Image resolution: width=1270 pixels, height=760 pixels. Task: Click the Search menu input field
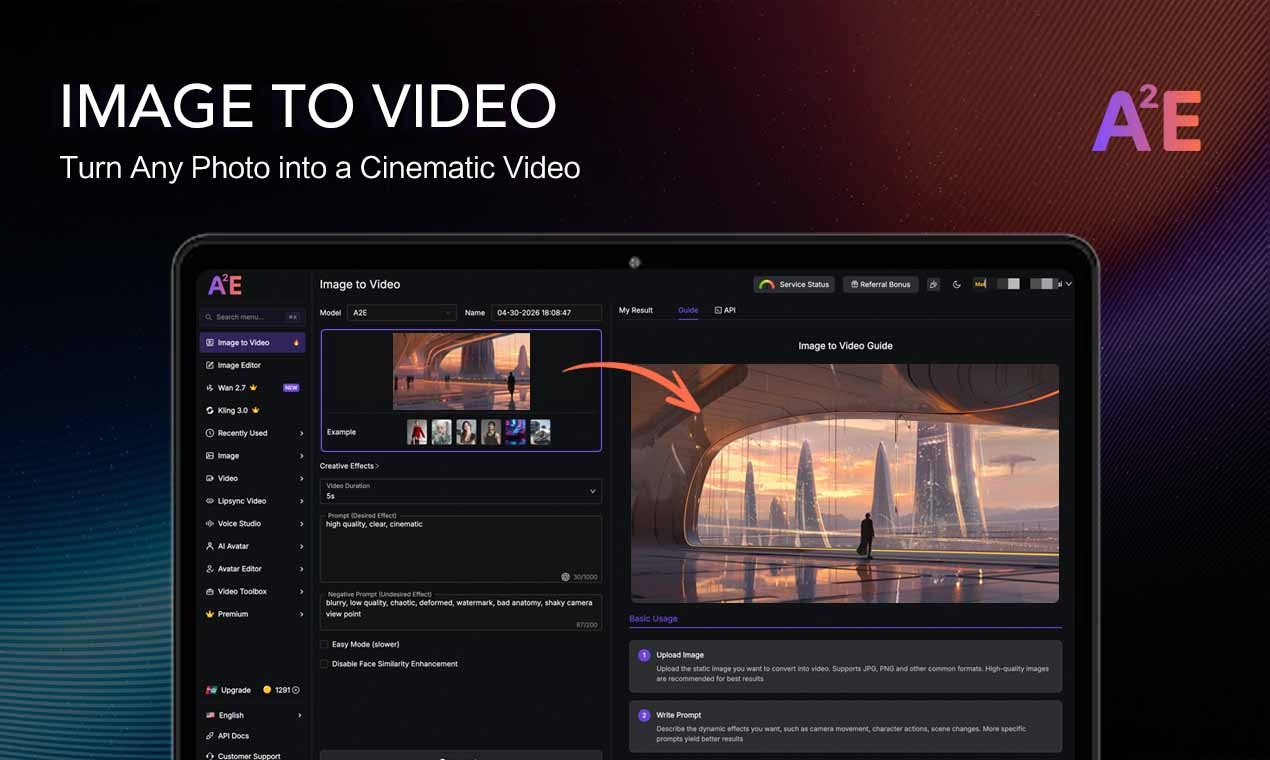tap(252, 317)
